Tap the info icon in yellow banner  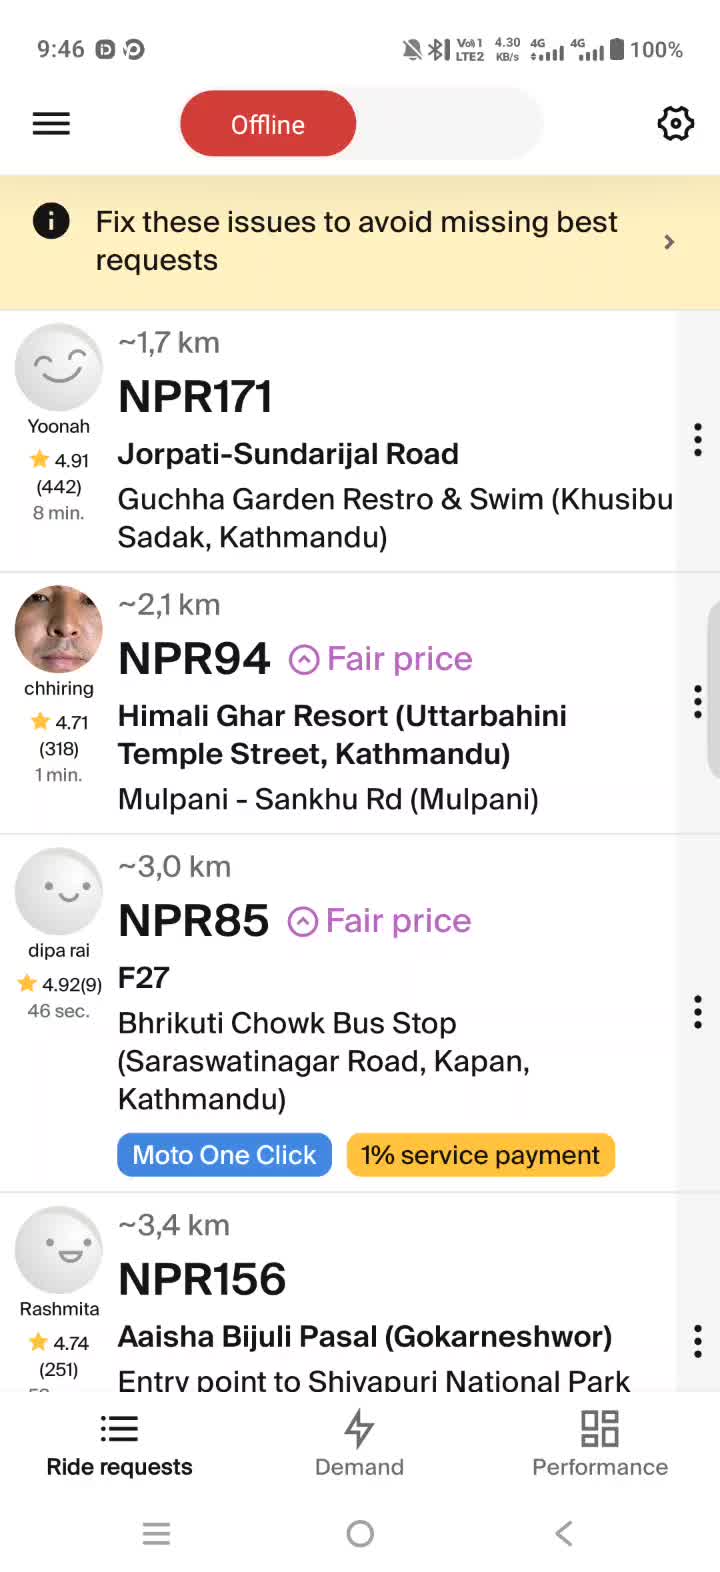click(51, 221)
